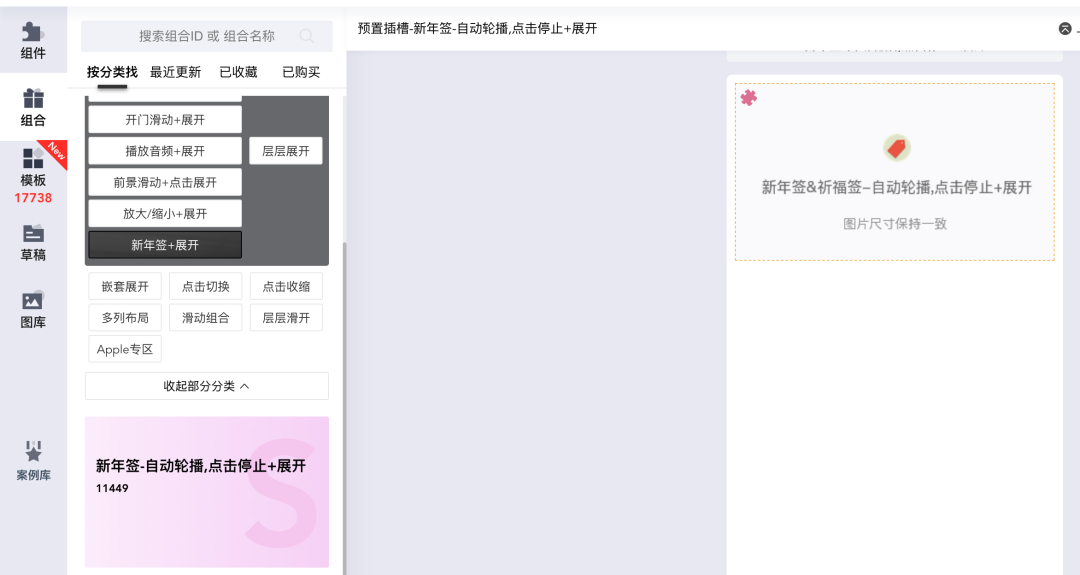Click the 预置插槽-新年签 title text

point(477,28)
